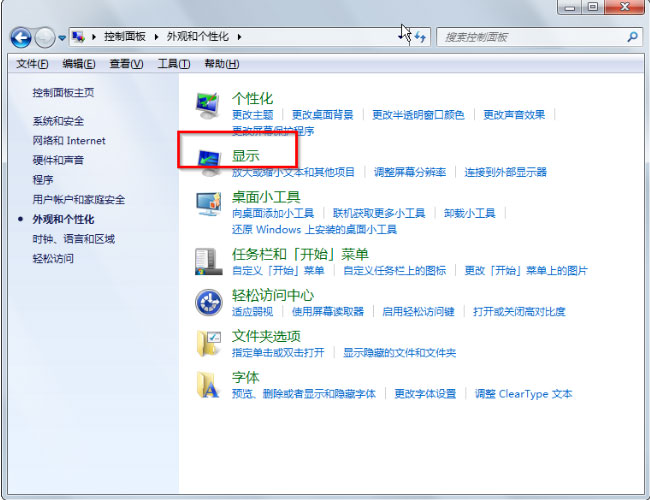Viewport: 650px width, 500px height.
Task: Expand arrow after 外观和个性化 in breadcrumb
Action: [x=239, y=37]
